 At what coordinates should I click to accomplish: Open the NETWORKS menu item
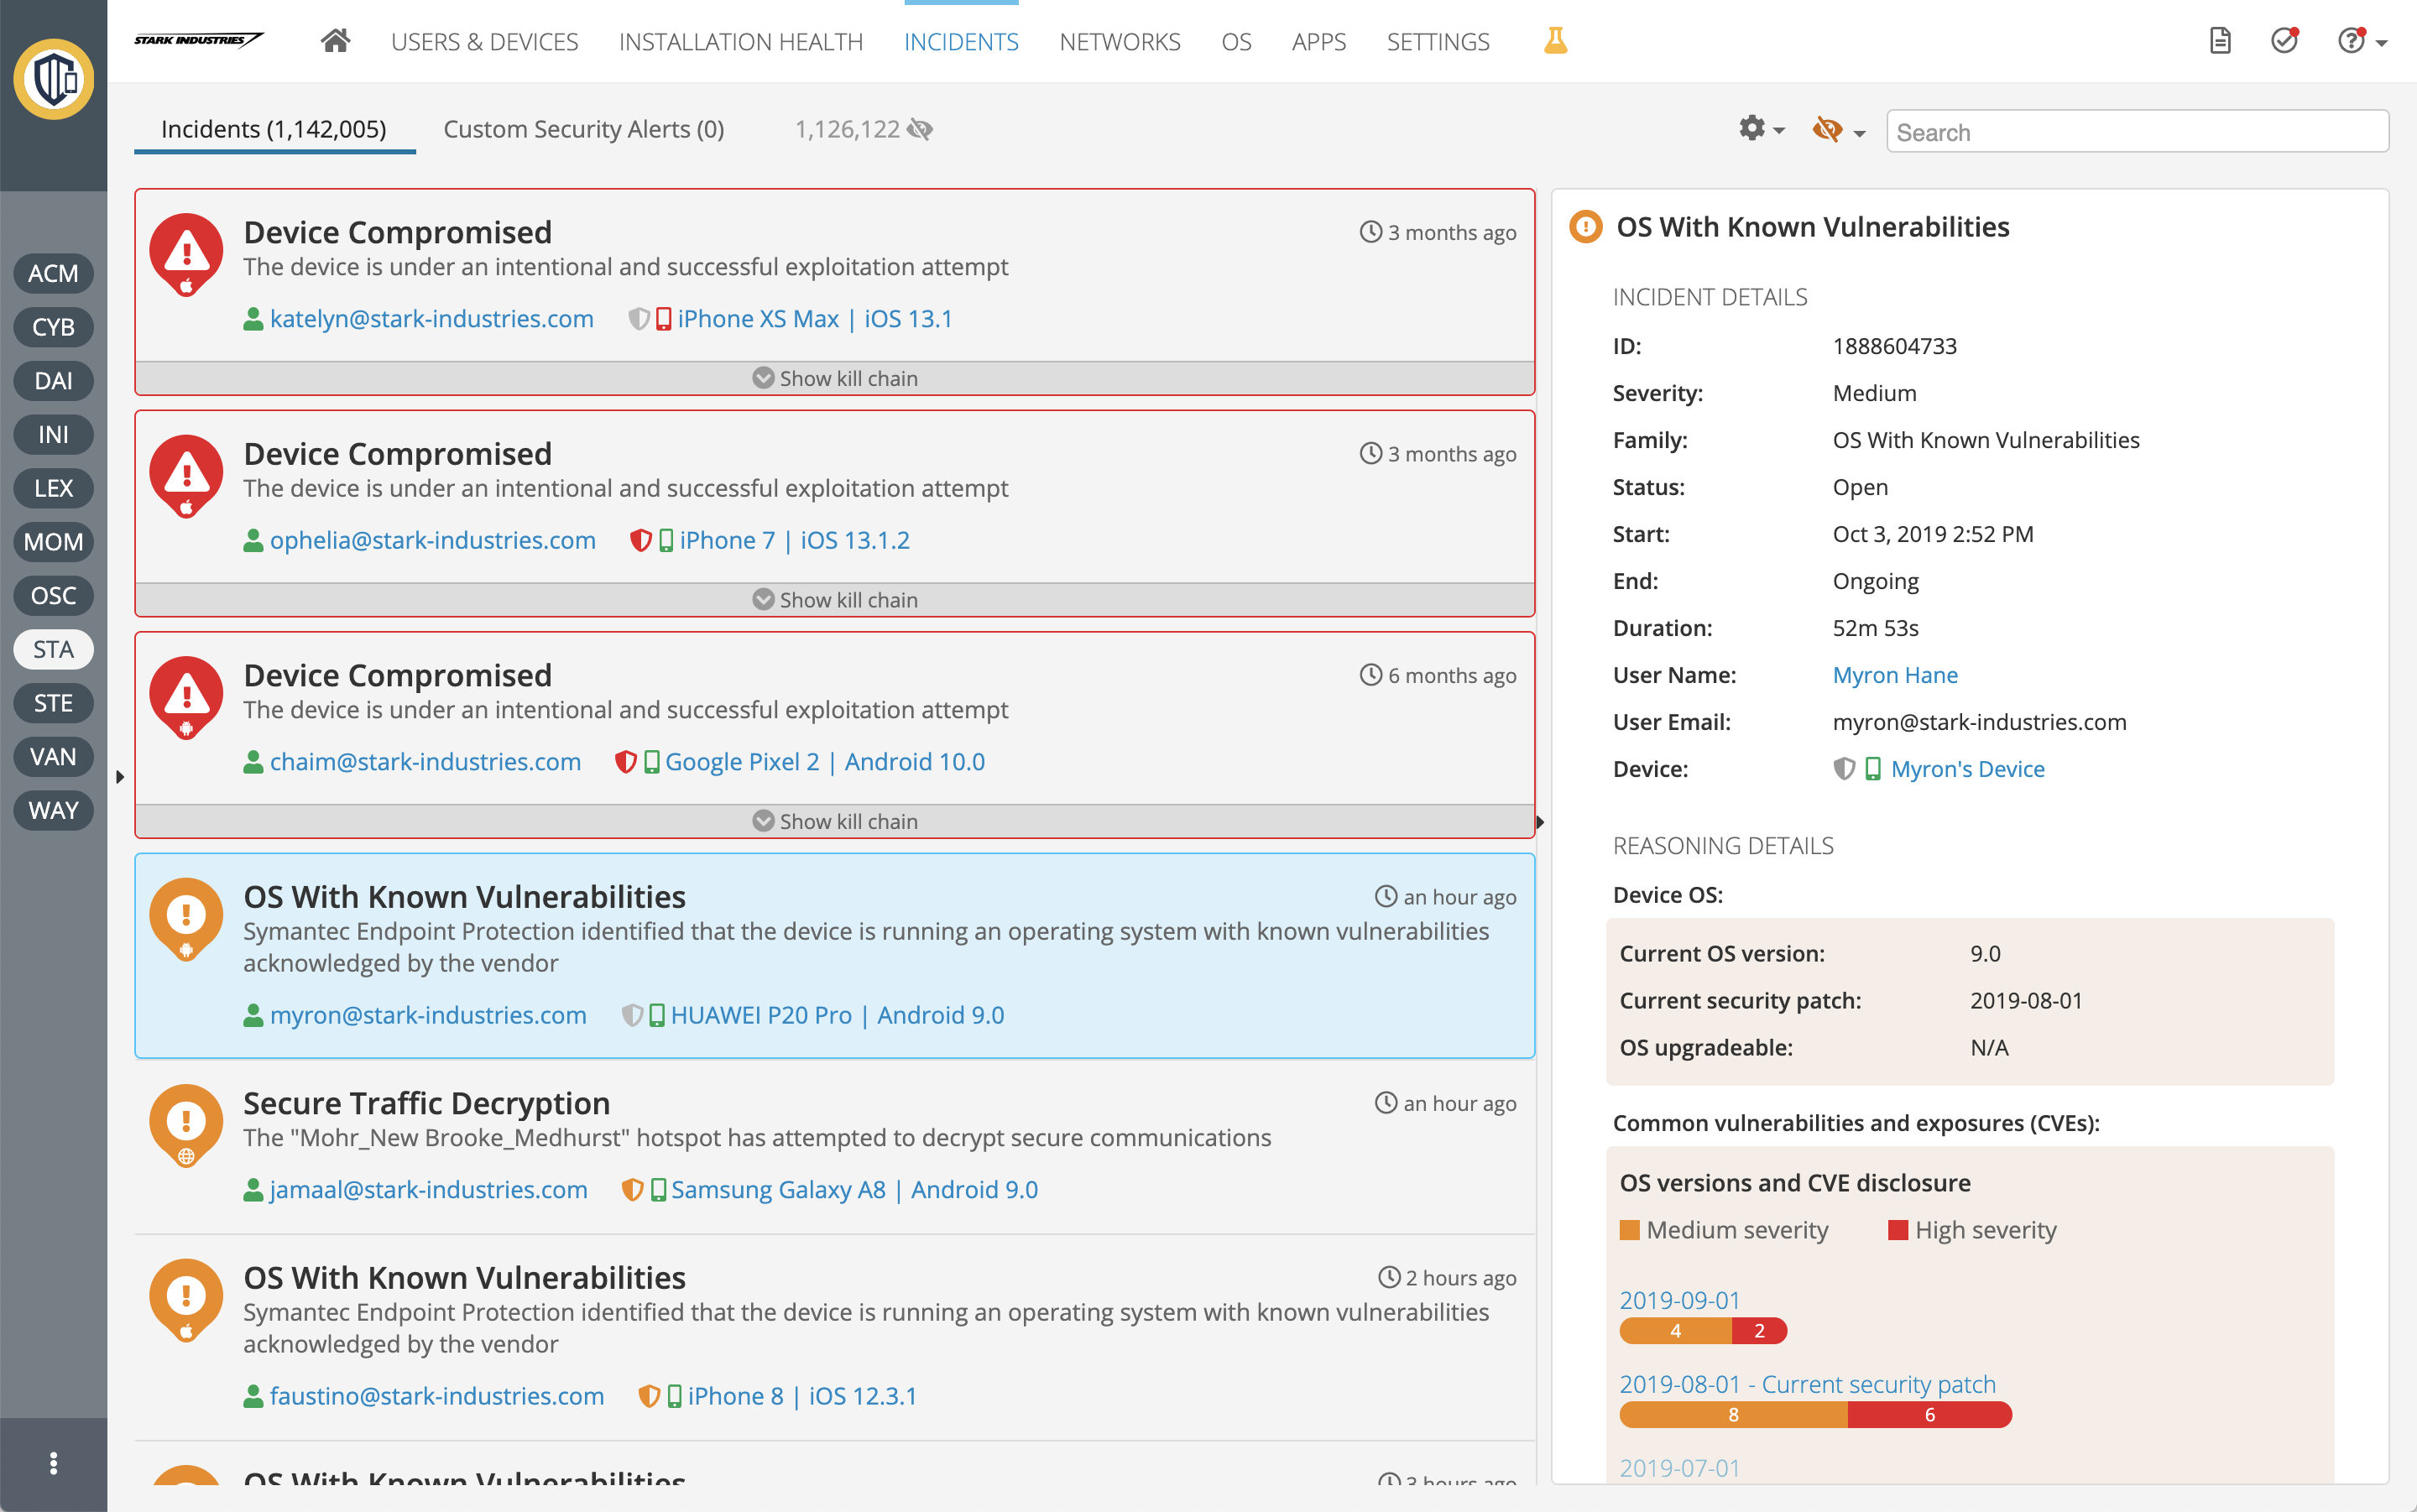1119,41
